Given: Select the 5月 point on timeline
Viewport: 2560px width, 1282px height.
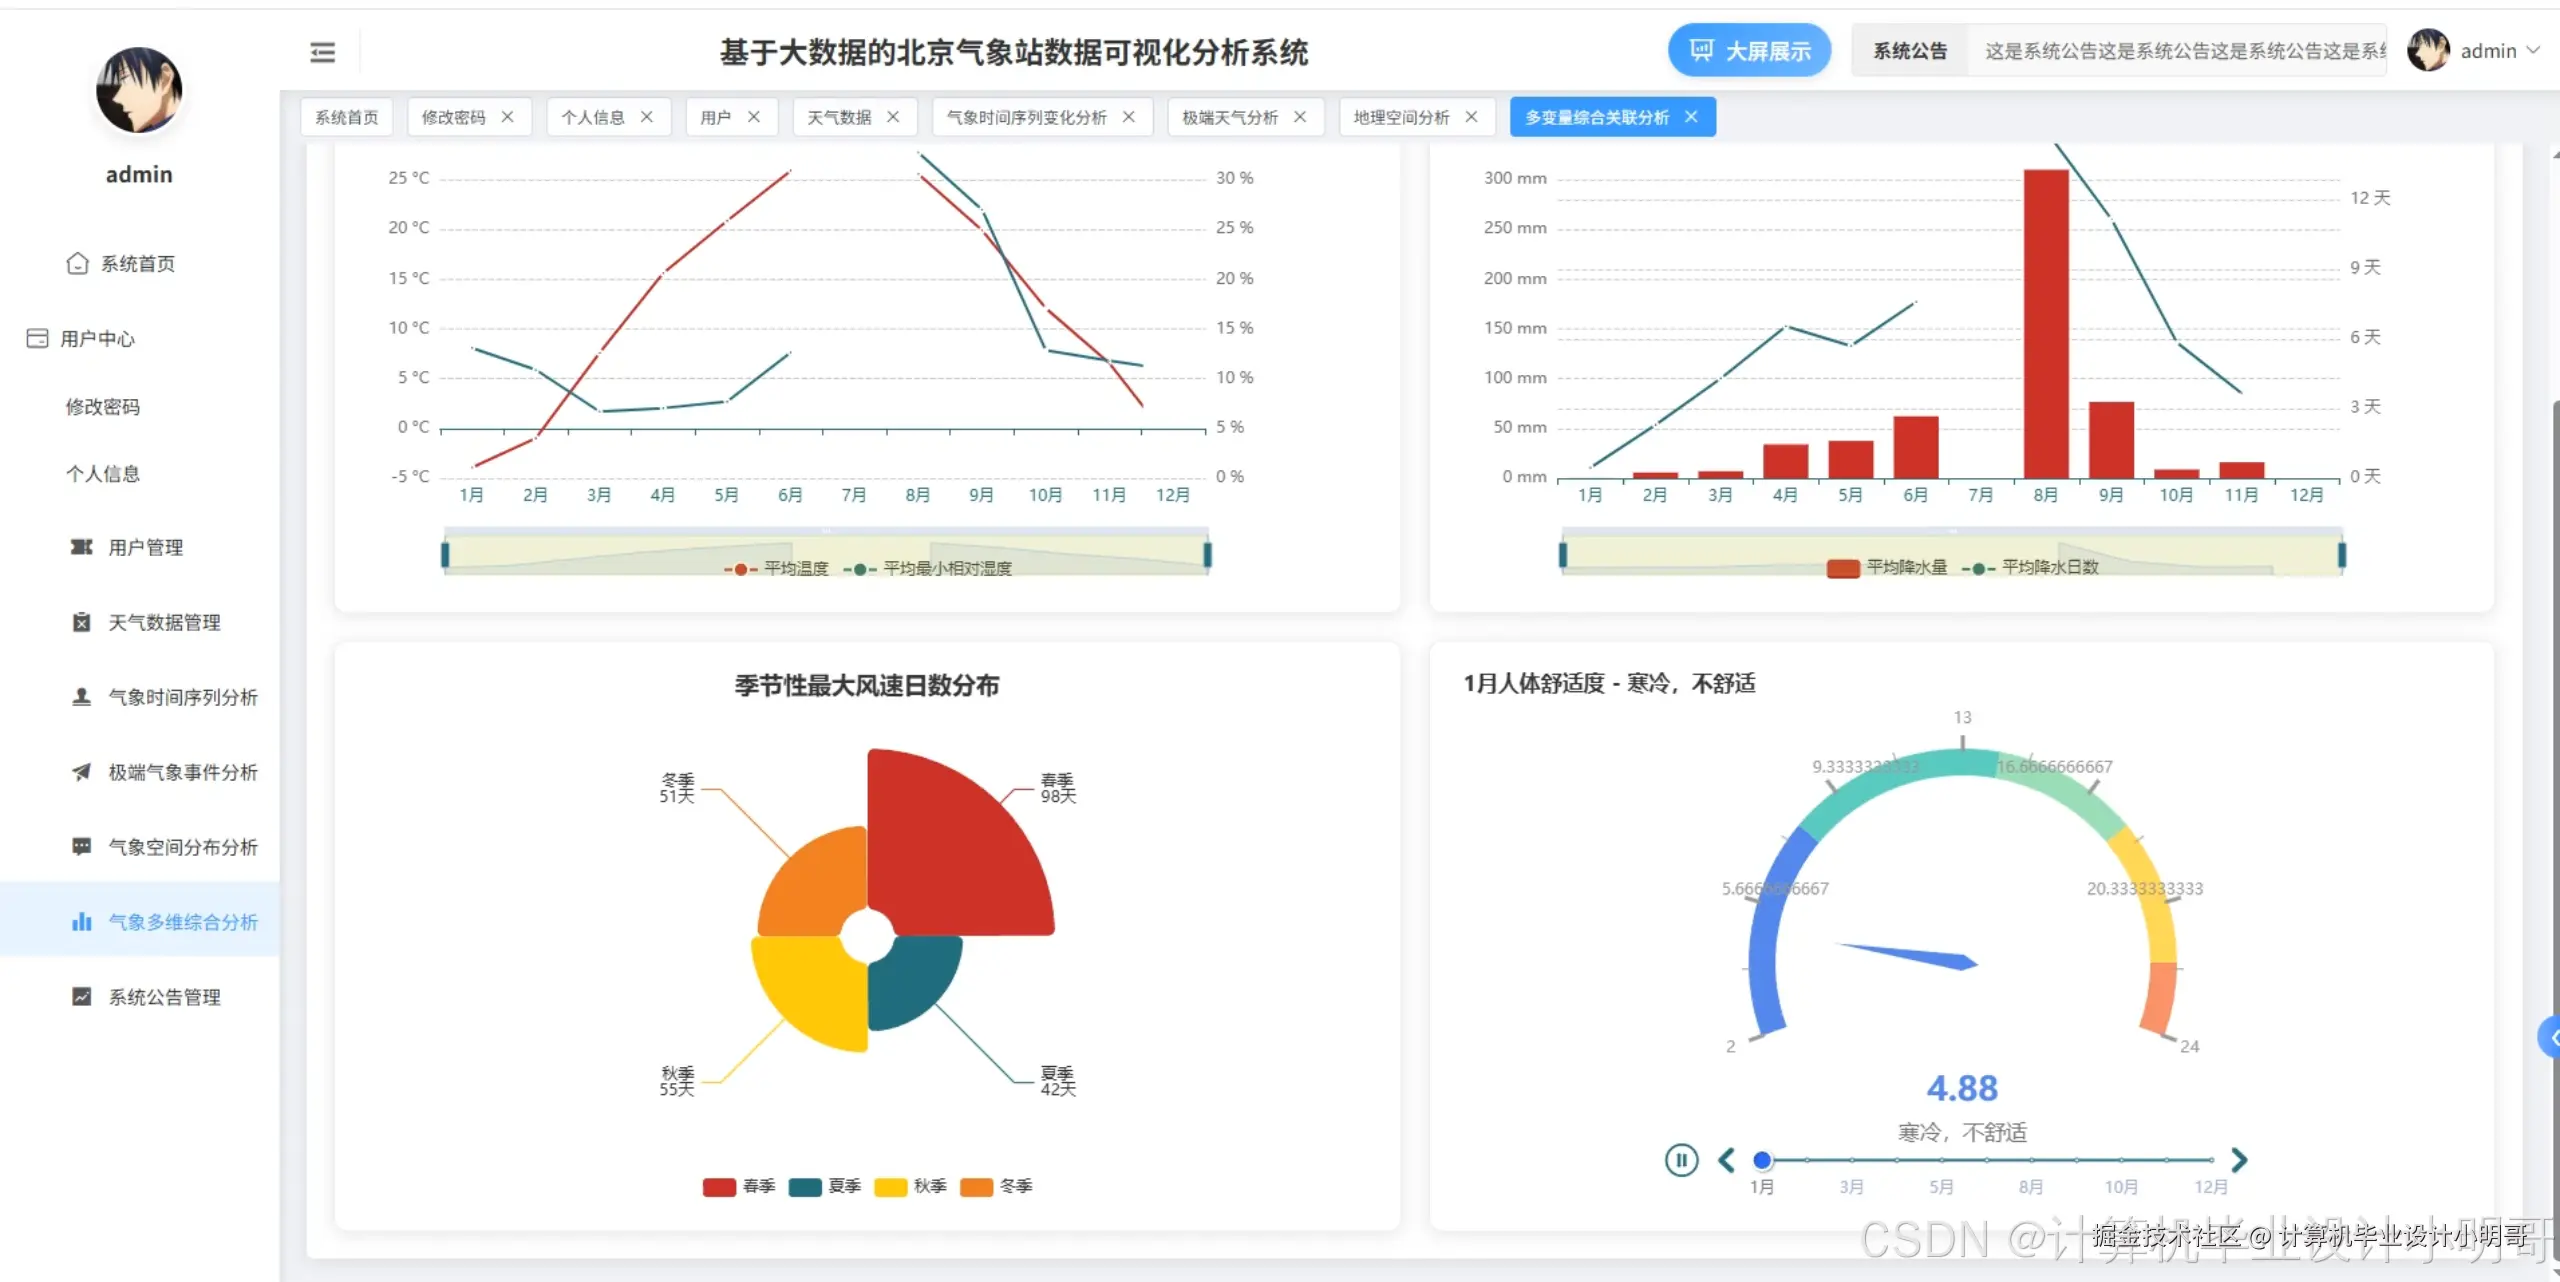Looking at the screenshot, I should pos(1941,1160).
